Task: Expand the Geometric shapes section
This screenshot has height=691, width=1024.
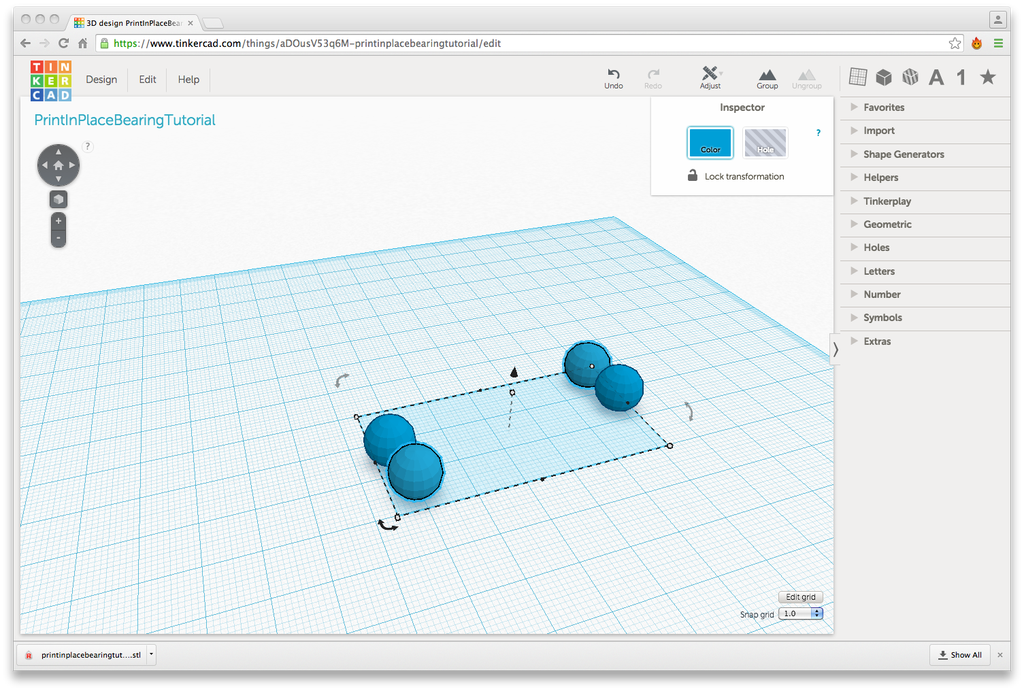Action: (x=925, y=224)
